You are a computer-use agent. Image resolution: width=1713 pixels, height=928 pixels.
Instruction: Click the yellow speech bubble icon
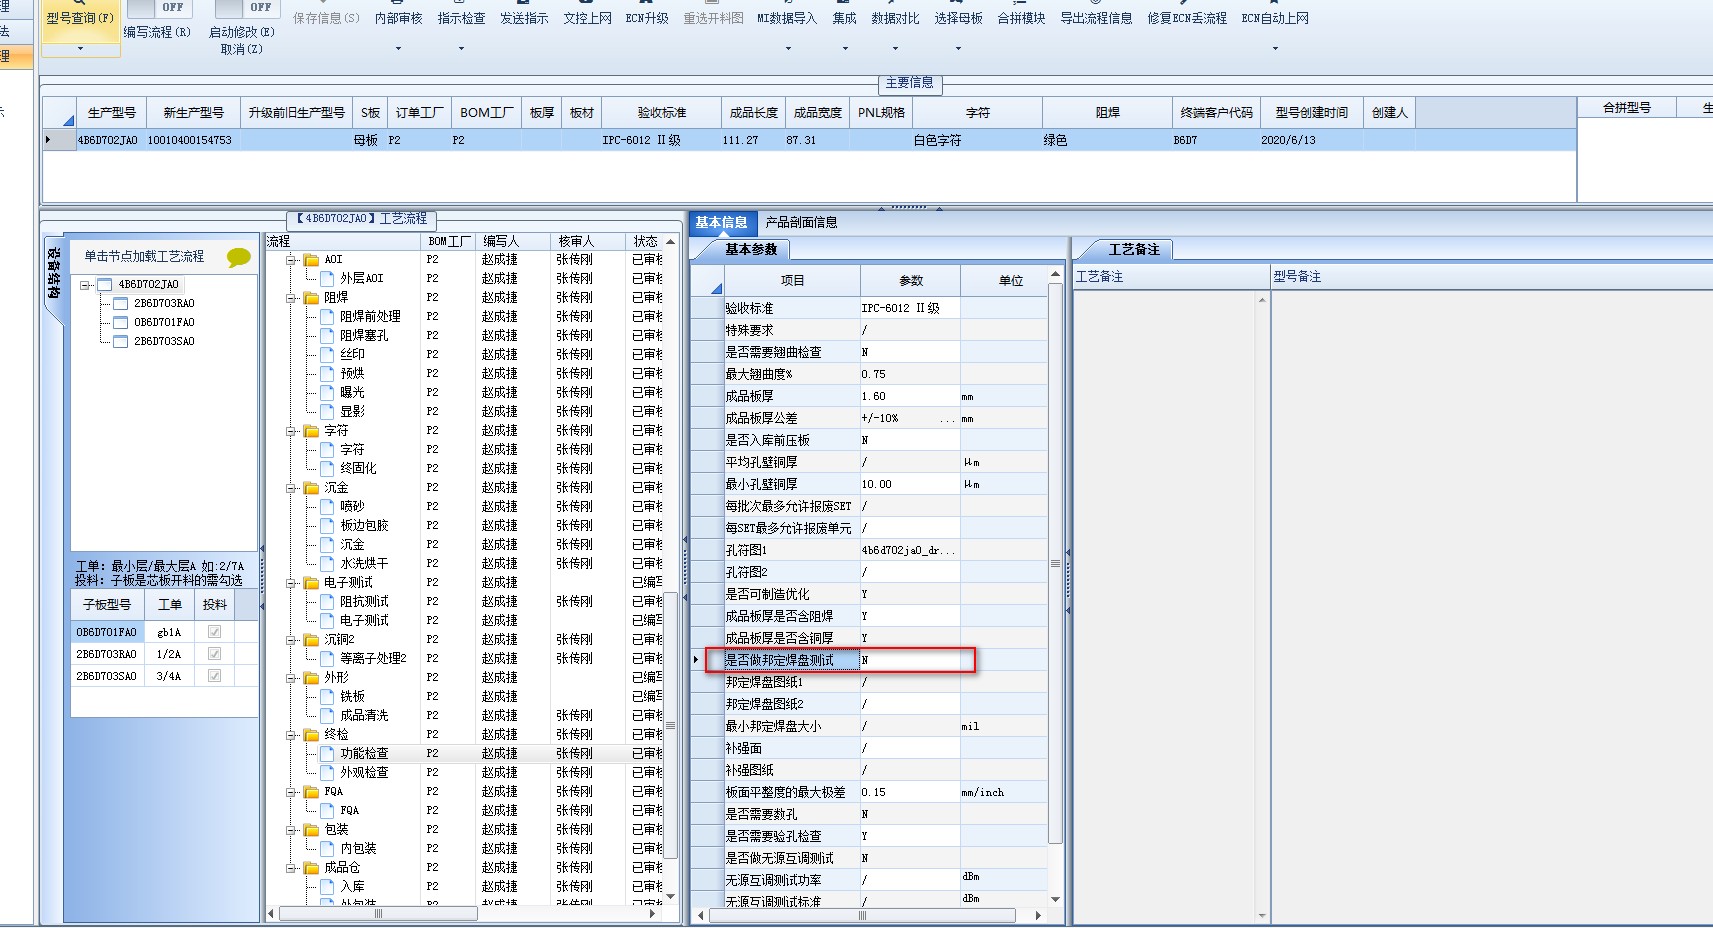[239, 257]
